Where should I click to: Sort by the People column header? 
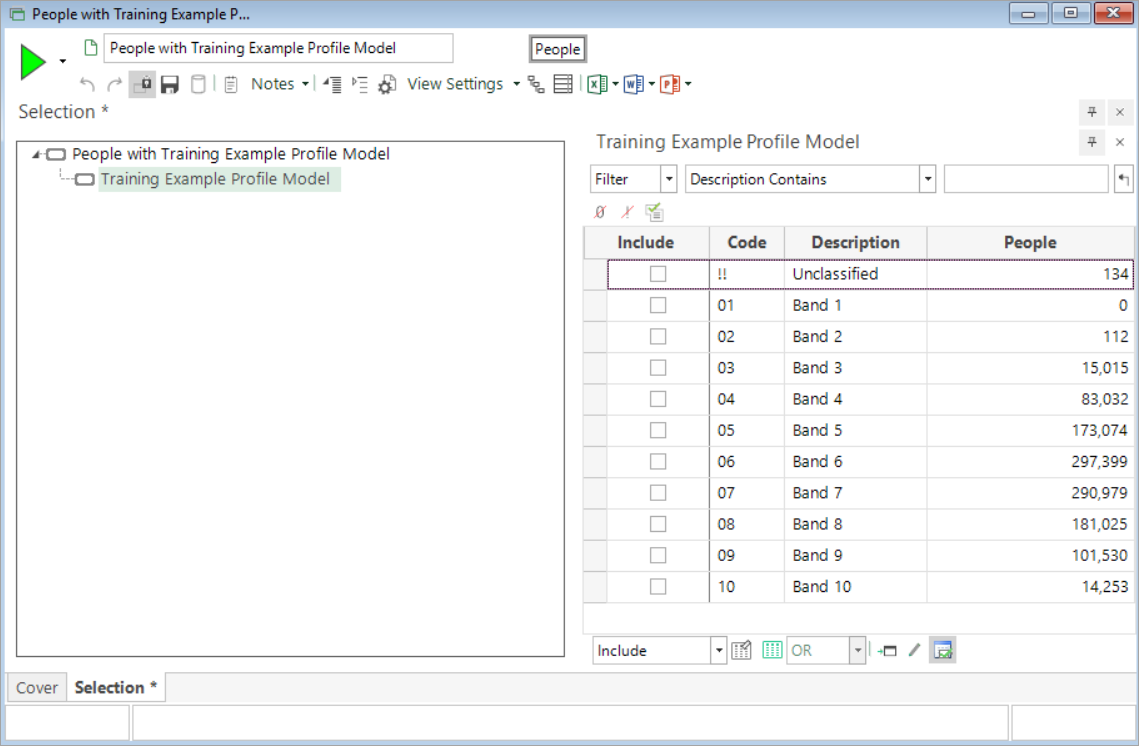[x=1030, y=243]
